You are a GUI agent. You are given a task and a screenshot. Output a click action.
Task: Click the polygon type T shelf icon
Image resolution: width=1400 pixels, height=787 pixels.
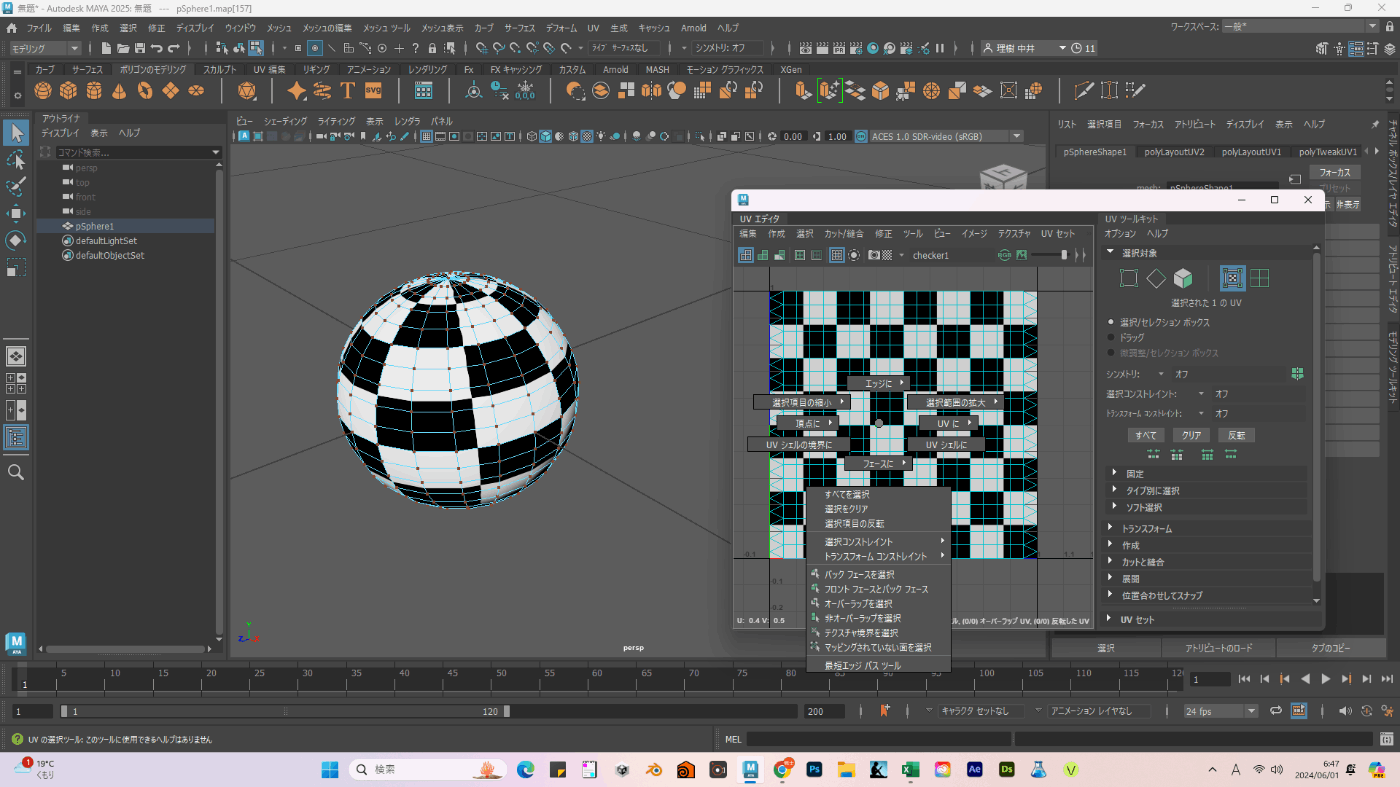coord(348,91)
